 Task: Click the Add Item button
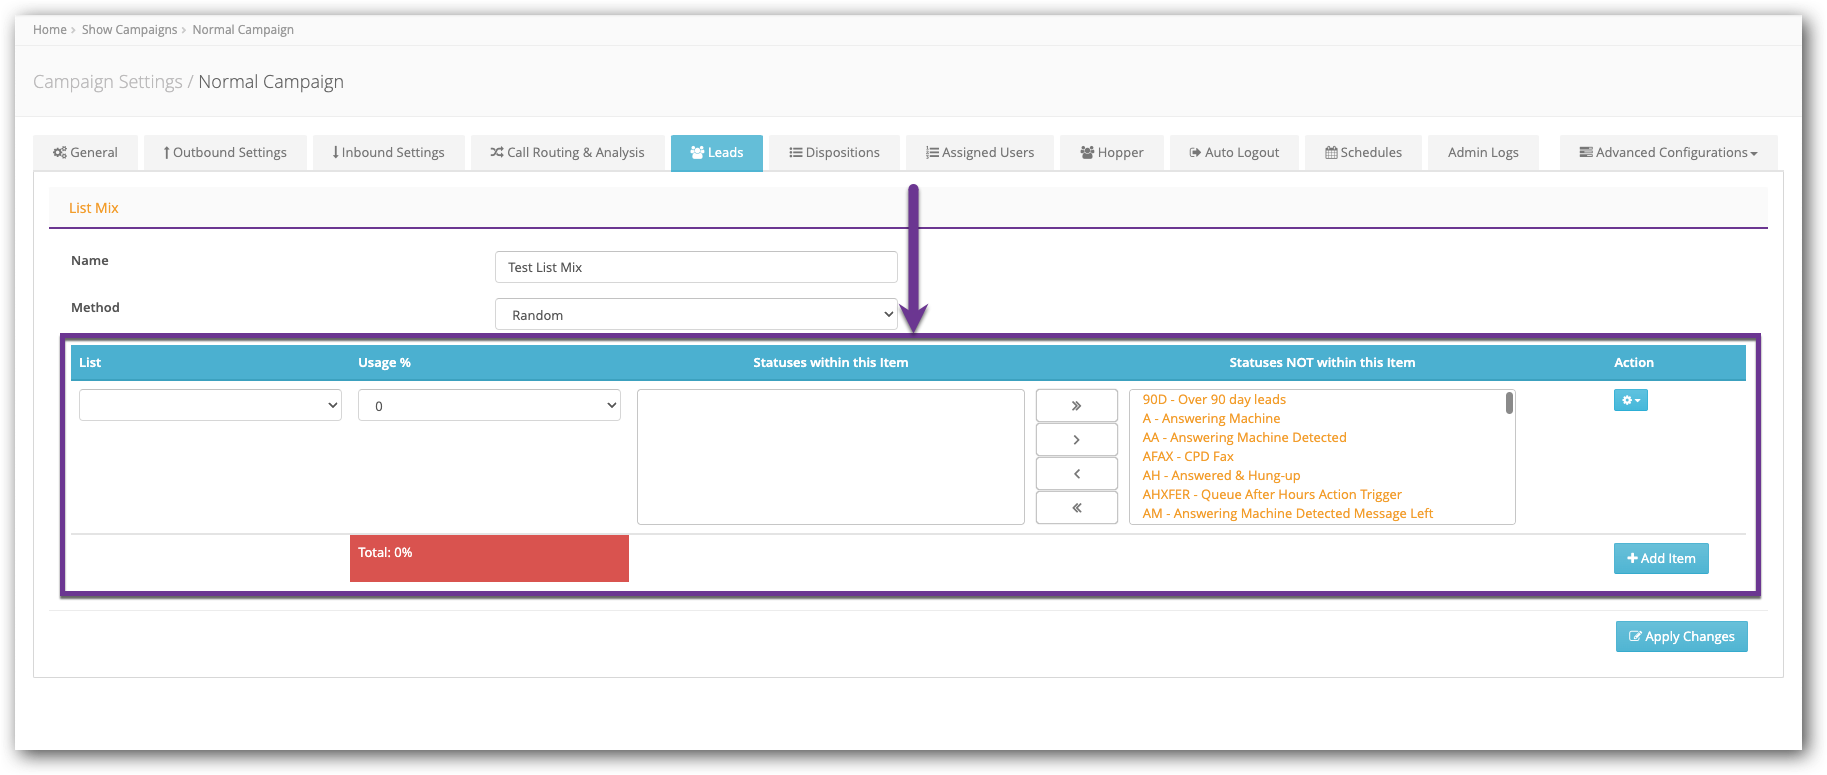[1660, 559]
